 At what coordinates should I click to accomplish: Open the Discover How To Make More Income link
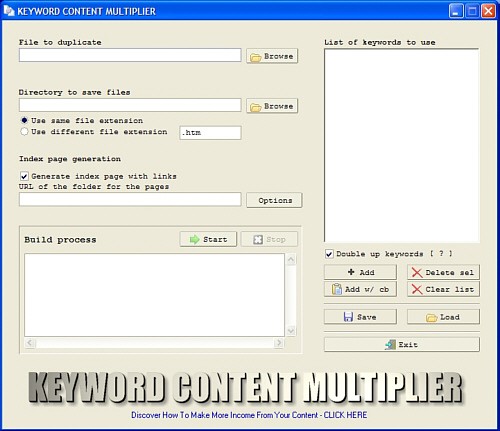tap(249, 415)
